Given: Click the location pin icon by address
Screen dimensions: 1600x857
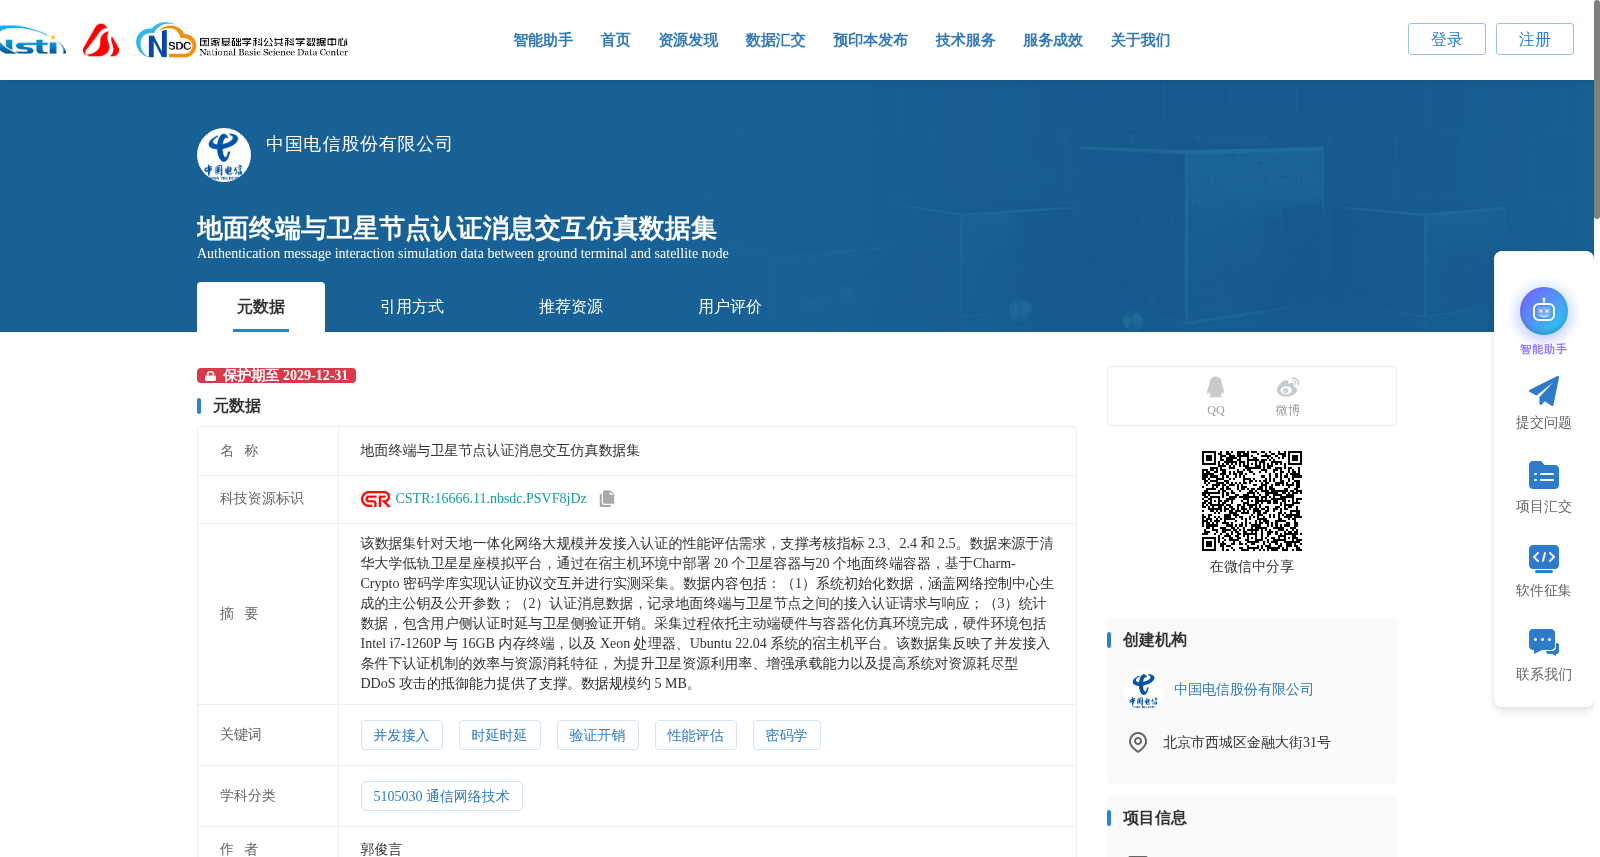Looking at the screenshot, I should click(x=1138, y=742).
